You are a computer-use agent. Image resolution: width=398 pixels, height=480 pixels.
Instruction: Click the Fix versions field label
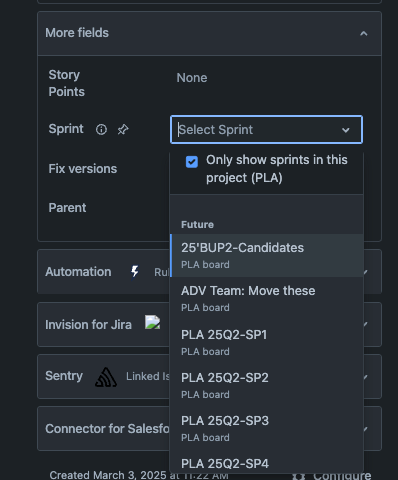(83, 169)
